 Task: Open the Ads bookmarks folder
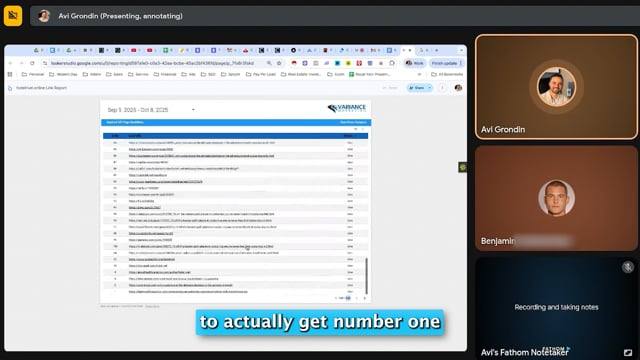(189, 74)
